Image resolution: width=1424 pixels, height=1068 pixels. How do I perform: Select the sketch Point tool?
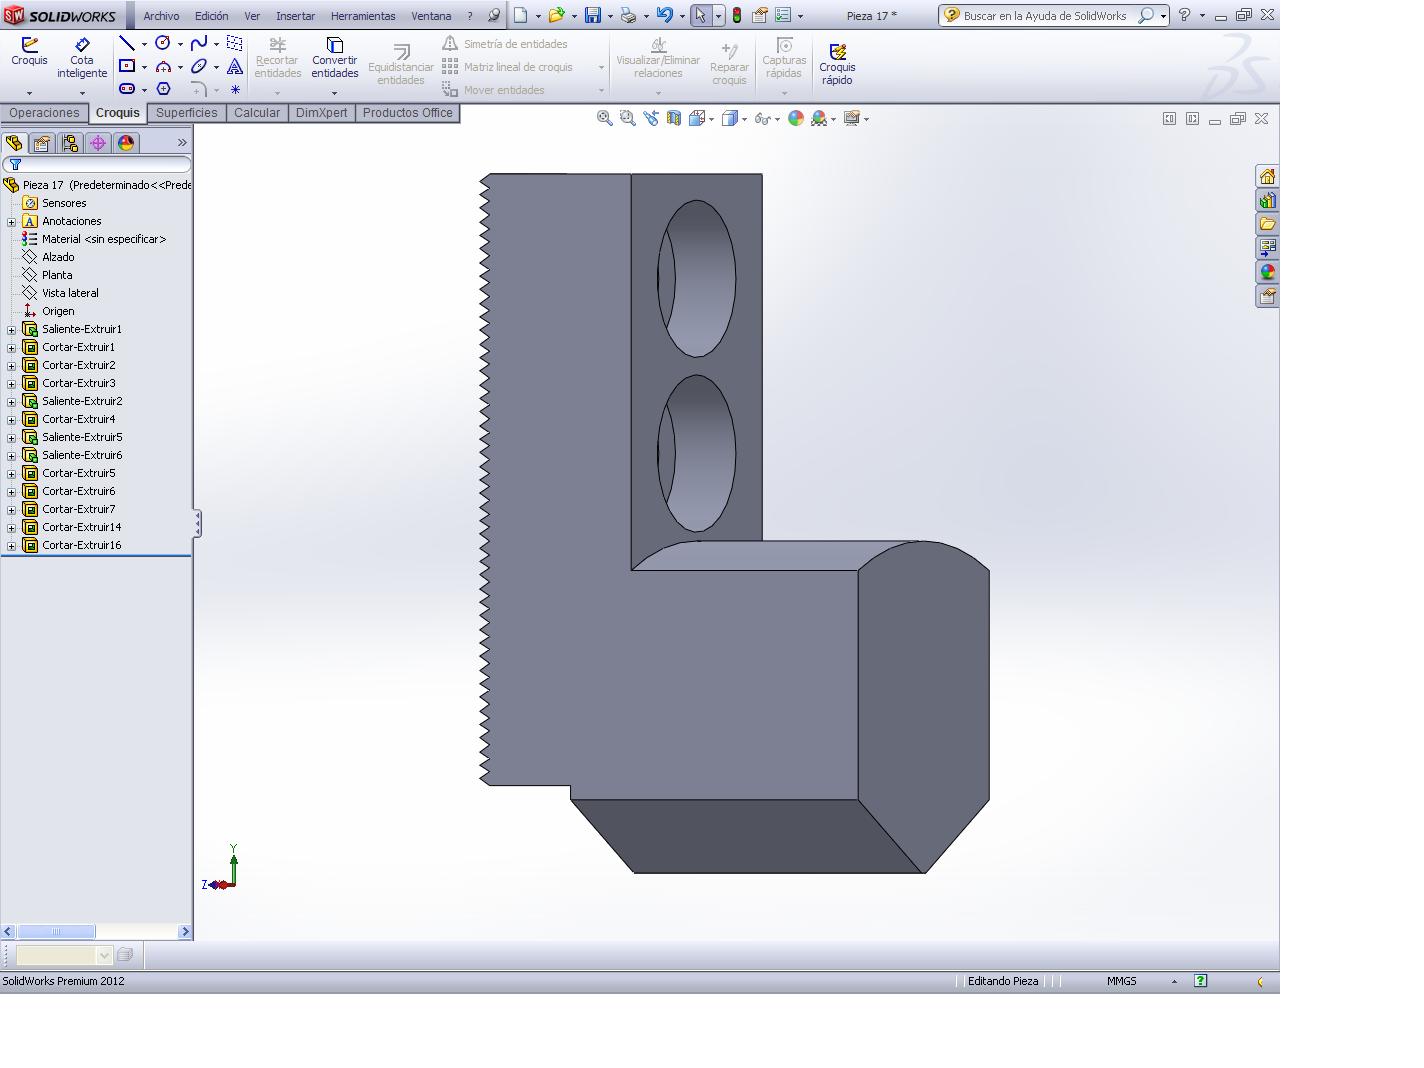pos(235,89)
